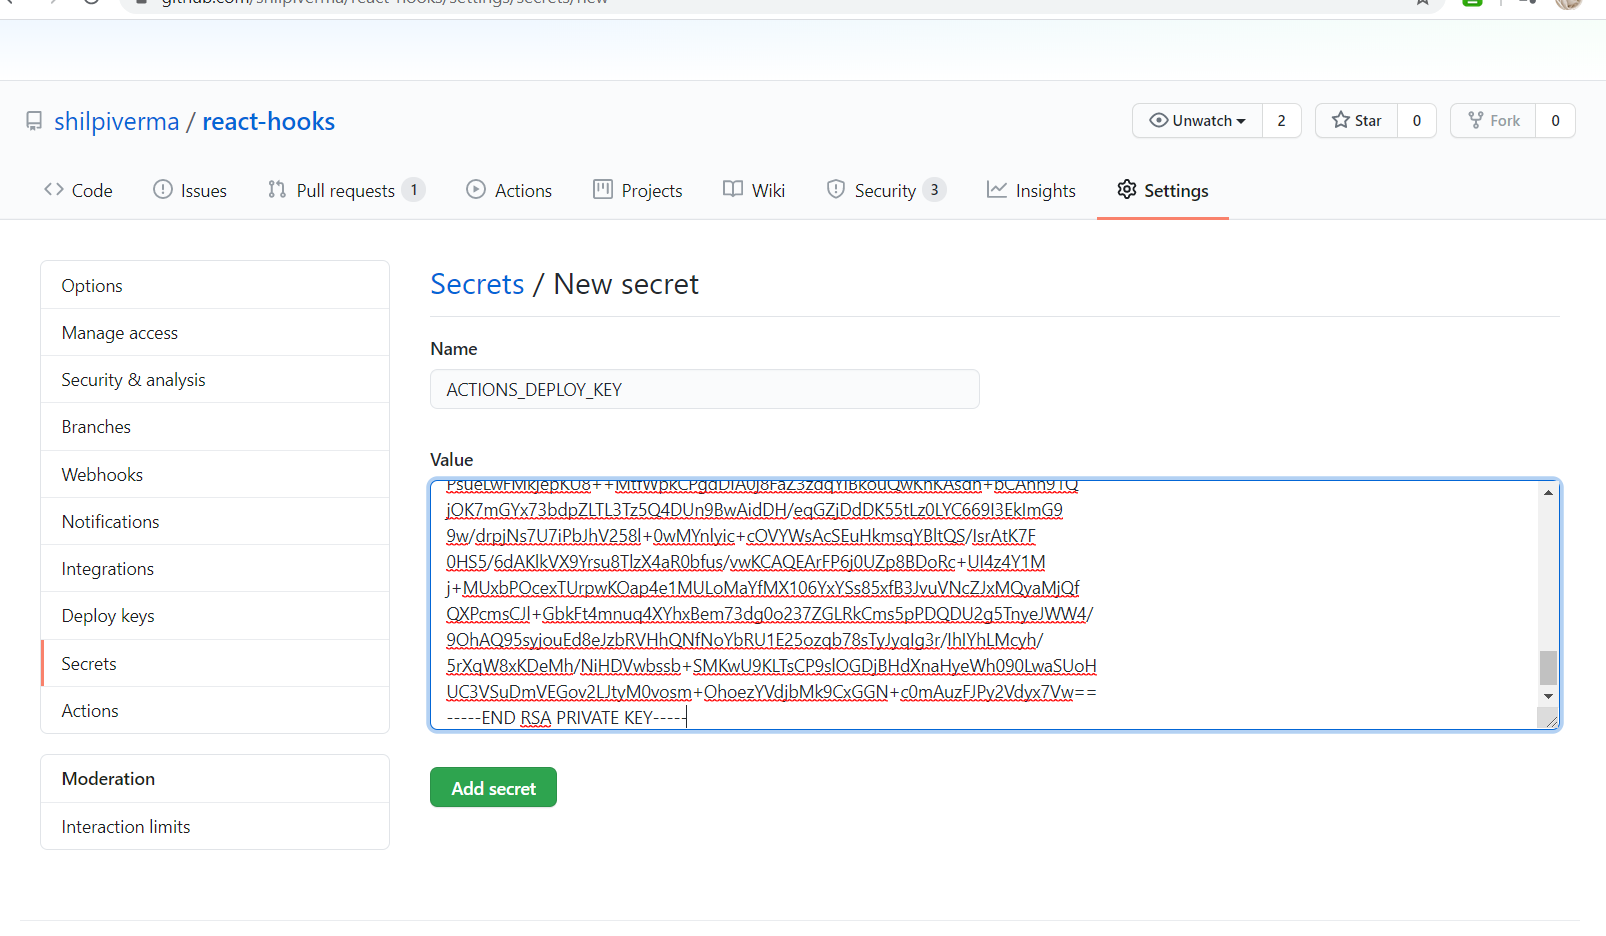
Task: Open Insights tab with graph icon
Action: (x=1031, y=190)
